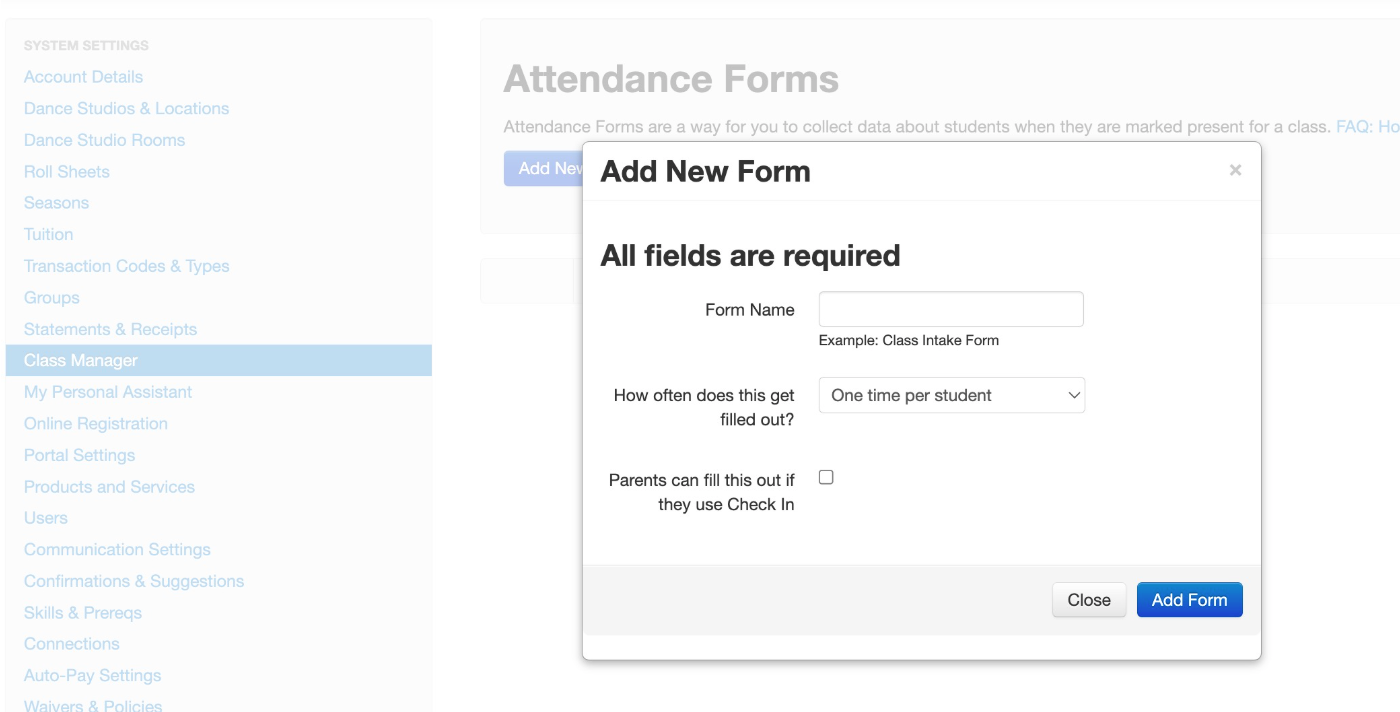Open the Seasons settings page
The width and height of the screenshot is (1400, 712).
[x=56, y=203]
